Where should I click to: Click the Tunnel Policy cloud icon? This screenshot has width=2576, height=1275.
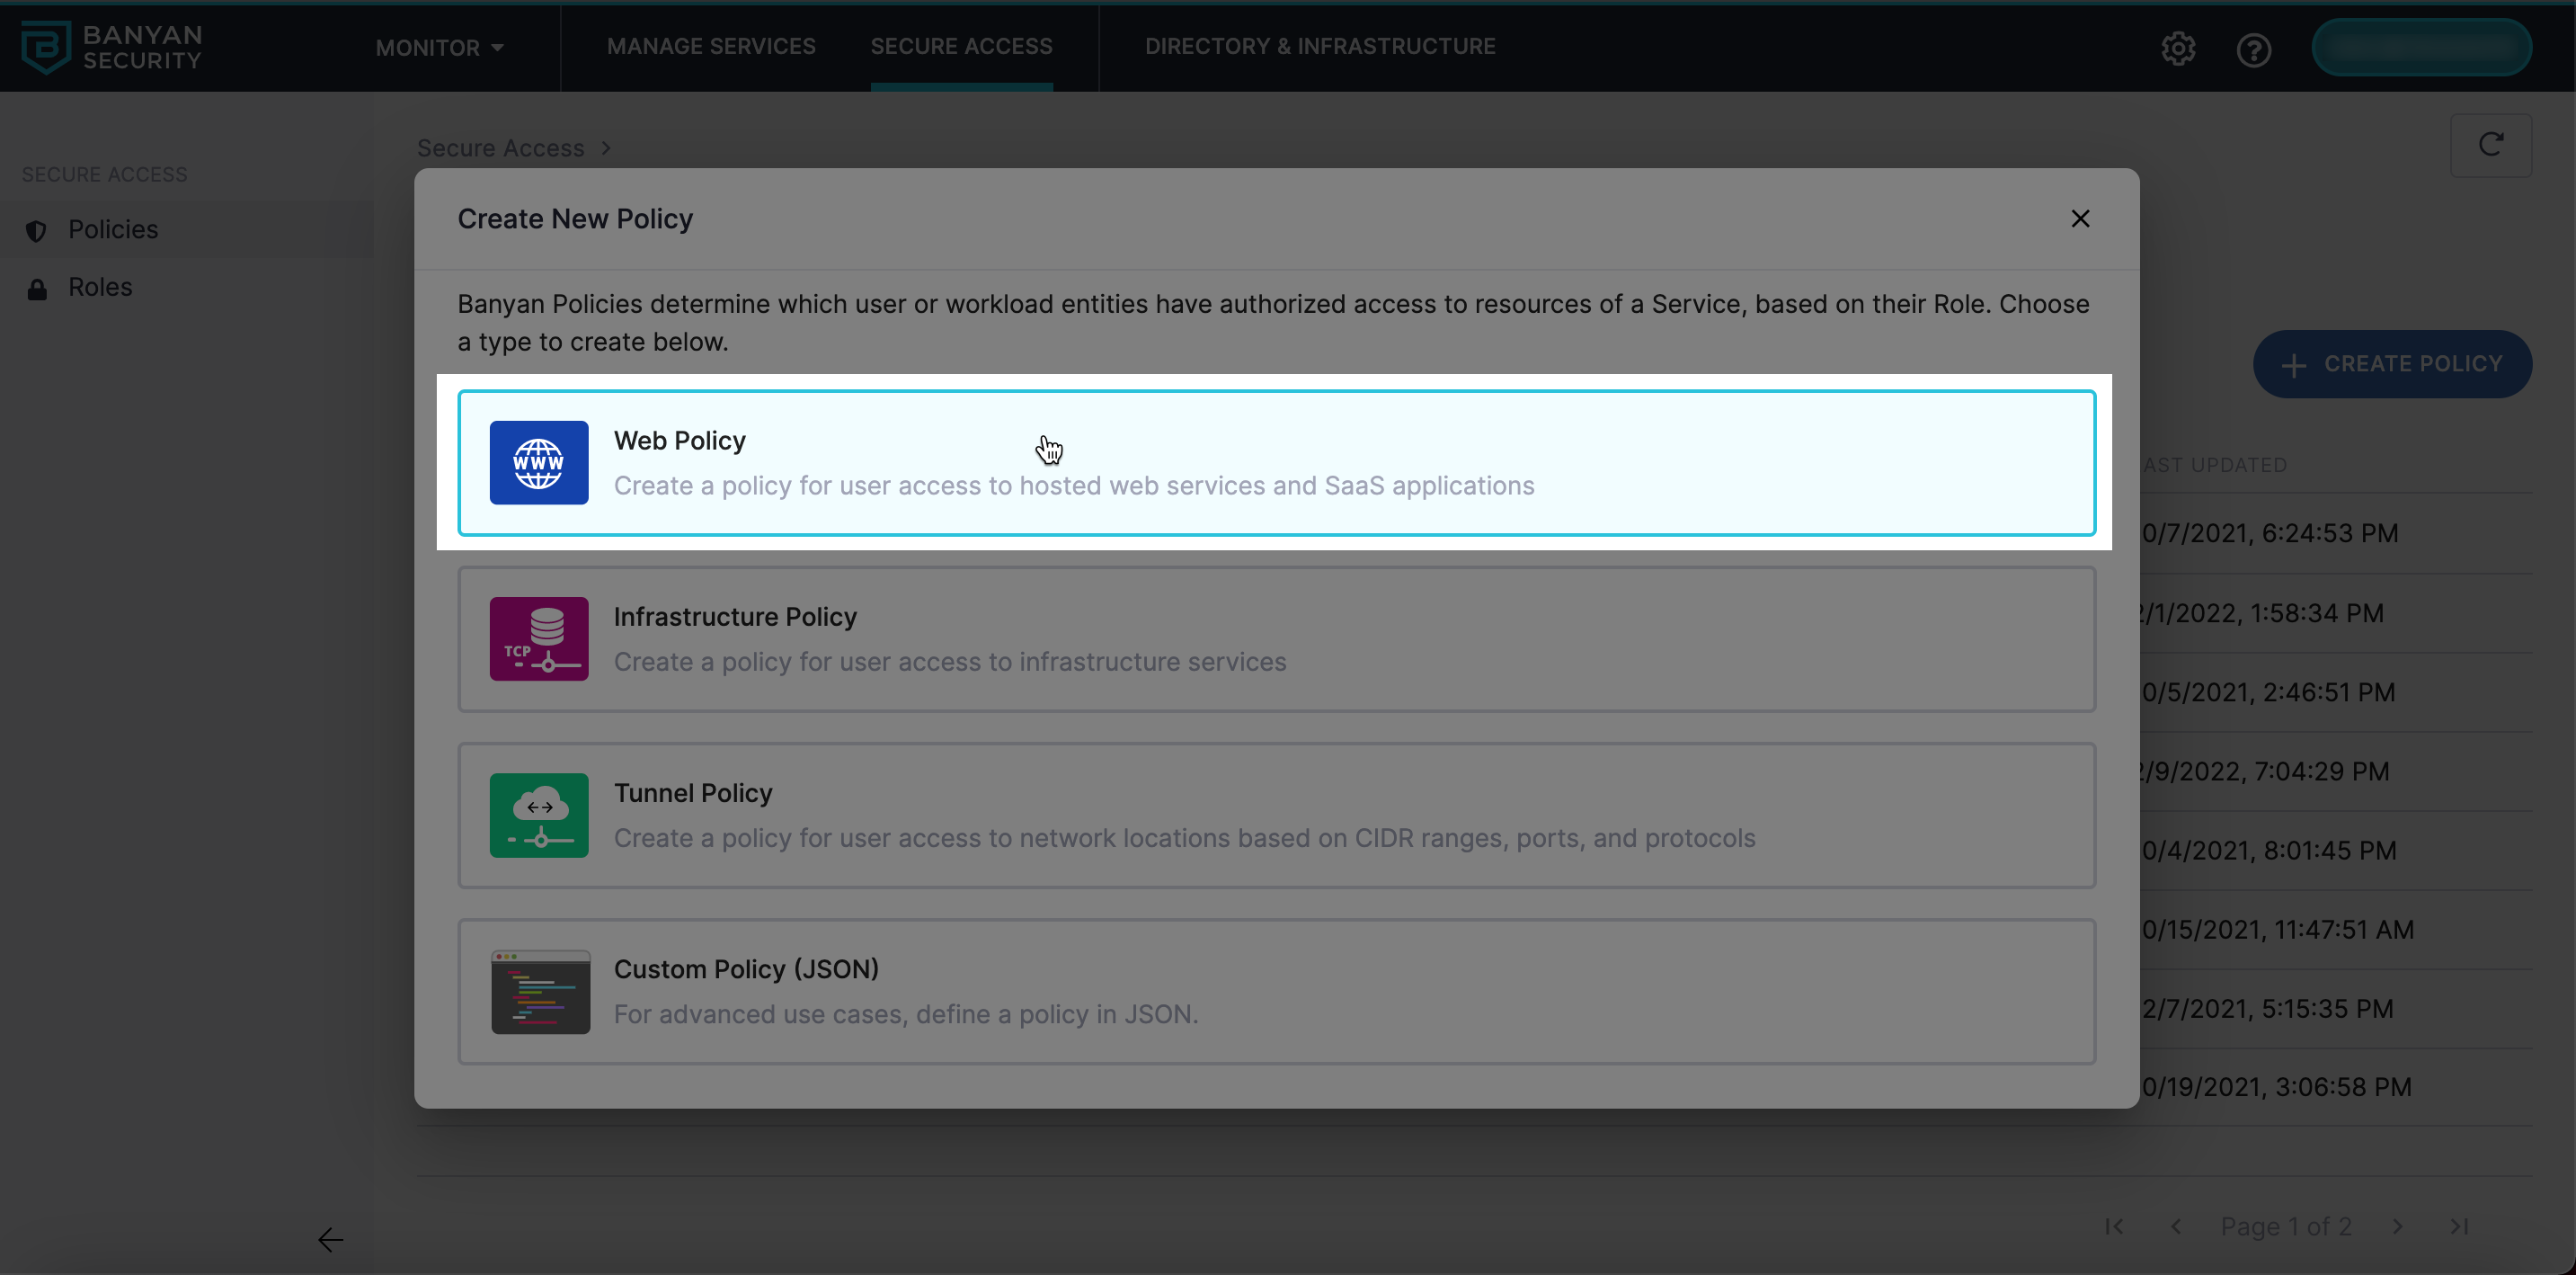click(538, 814)
